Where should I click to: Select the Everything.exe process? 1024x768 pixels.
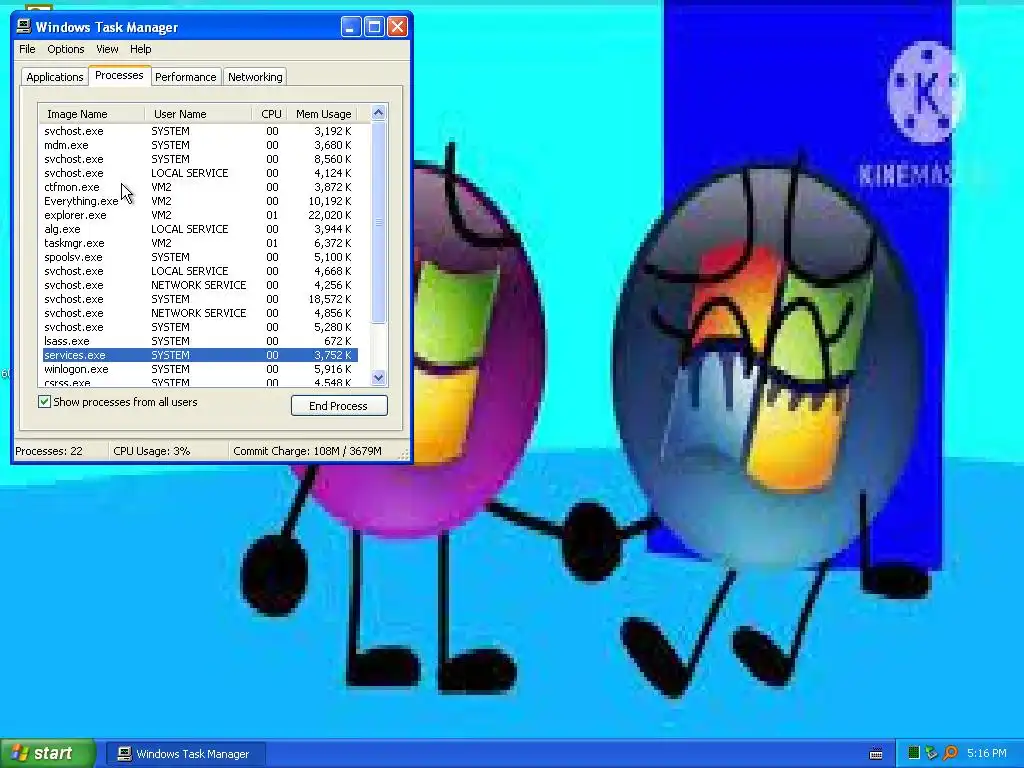click(200, 201)
